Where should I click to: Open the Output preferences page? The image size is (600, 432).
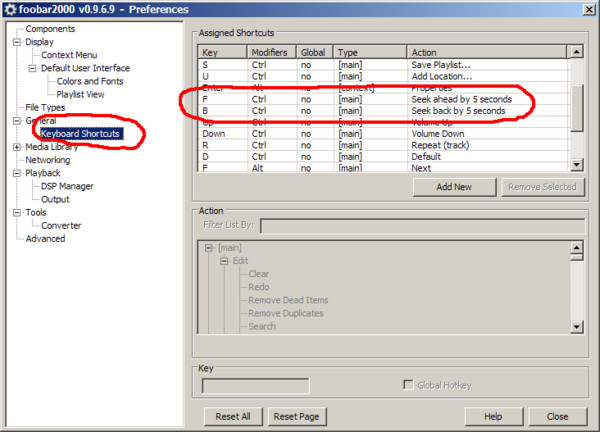55,200
